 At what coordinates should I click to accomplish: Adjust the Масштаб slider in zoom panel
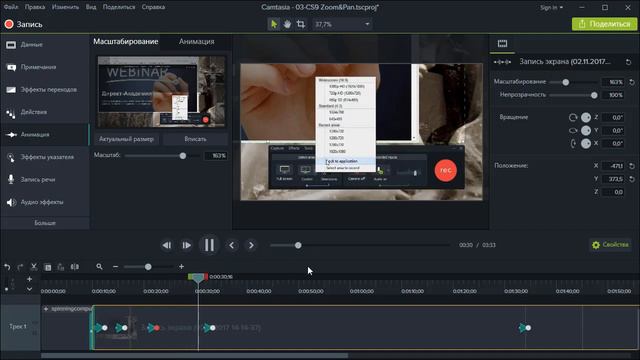pyautogui.click(x=183, y=156)
